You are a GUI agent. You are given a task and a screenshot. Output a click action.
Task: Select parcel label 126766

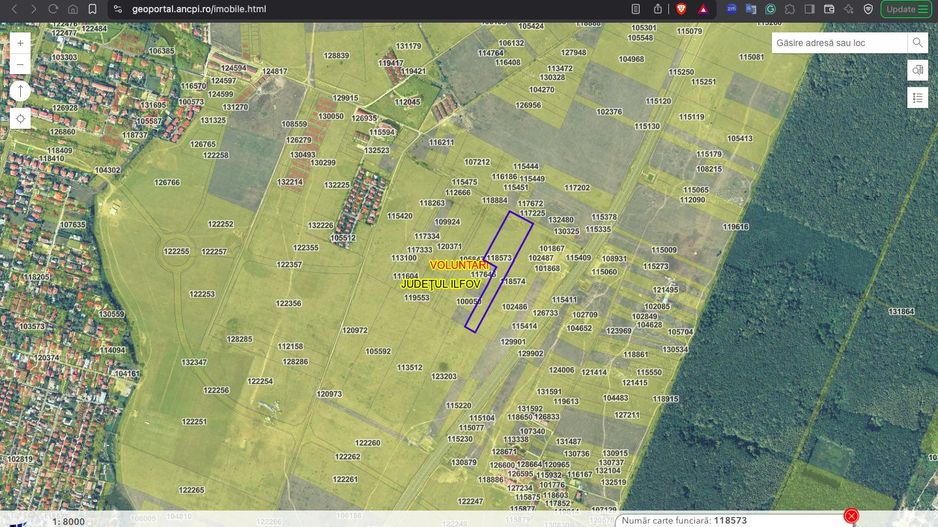tap(167, 182)
